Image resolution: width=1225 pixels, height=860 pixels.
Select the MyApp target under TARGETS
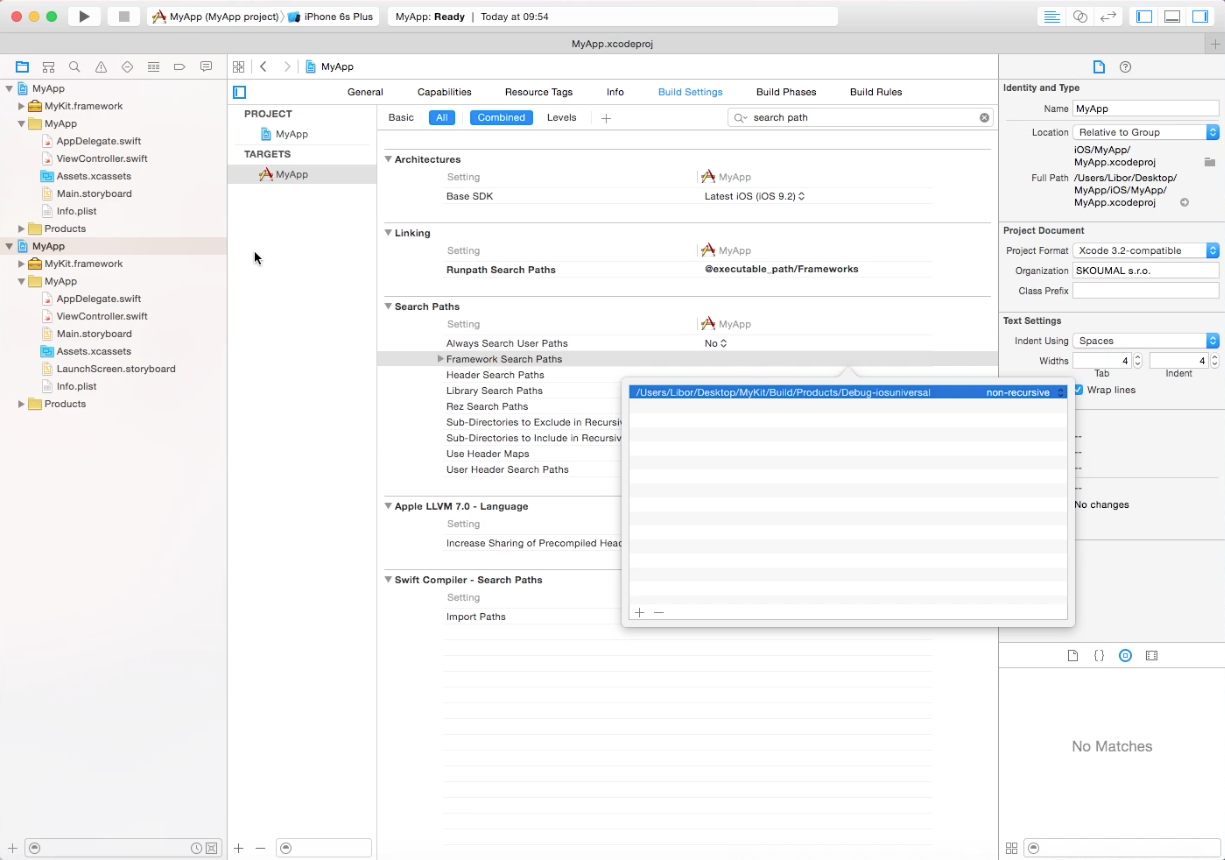[x=283, y=174]
